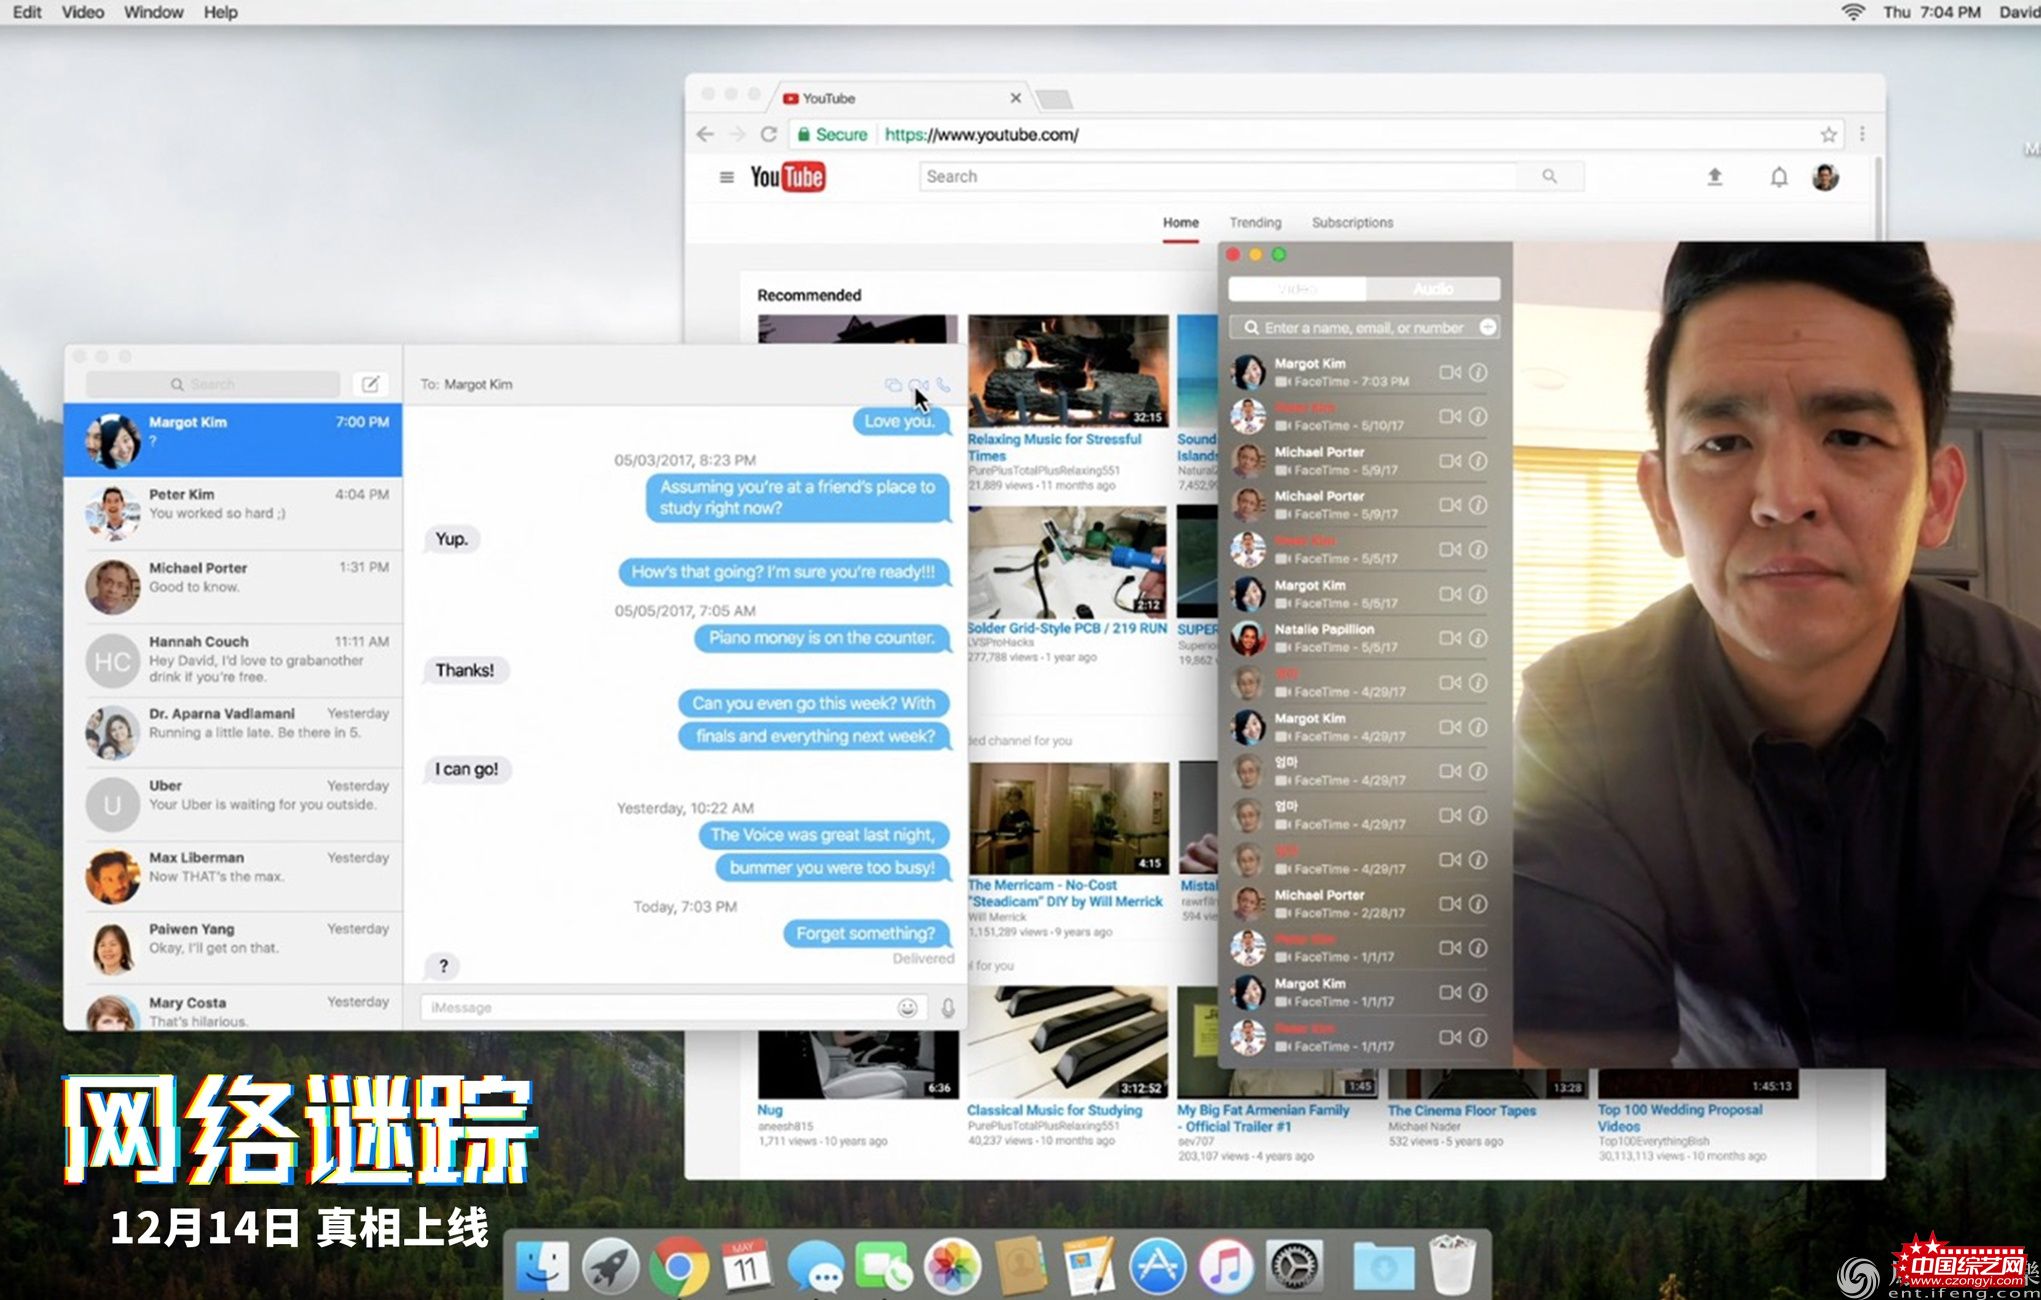Select Peter Kim conversation
The width and height of the screenshot is (2041, 1300).
pyautogui.click(x=233, y=512)
